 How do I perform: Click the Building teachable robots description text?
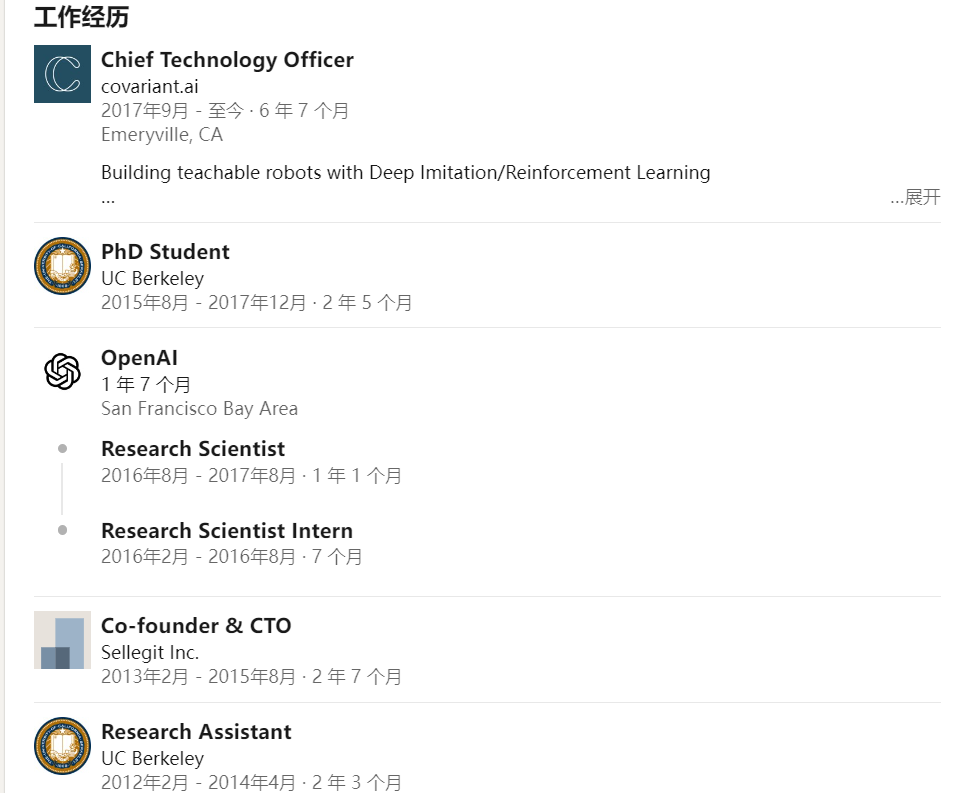tap(405, 172)
